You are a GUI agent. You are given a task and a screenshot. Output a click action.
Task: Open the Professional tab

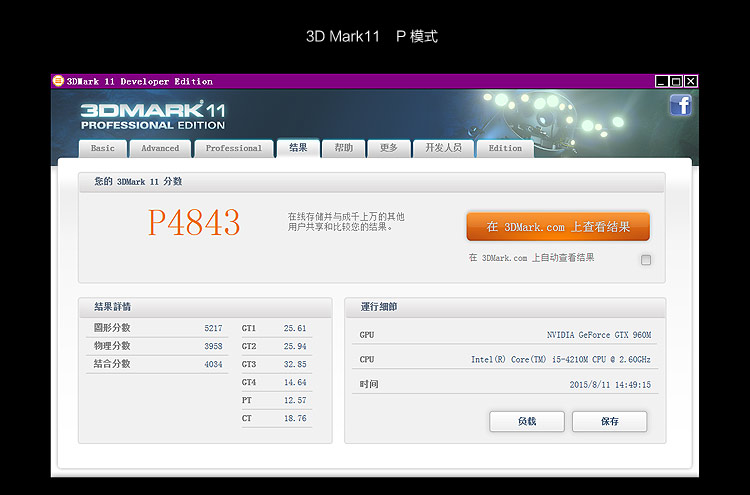point(234,148)
